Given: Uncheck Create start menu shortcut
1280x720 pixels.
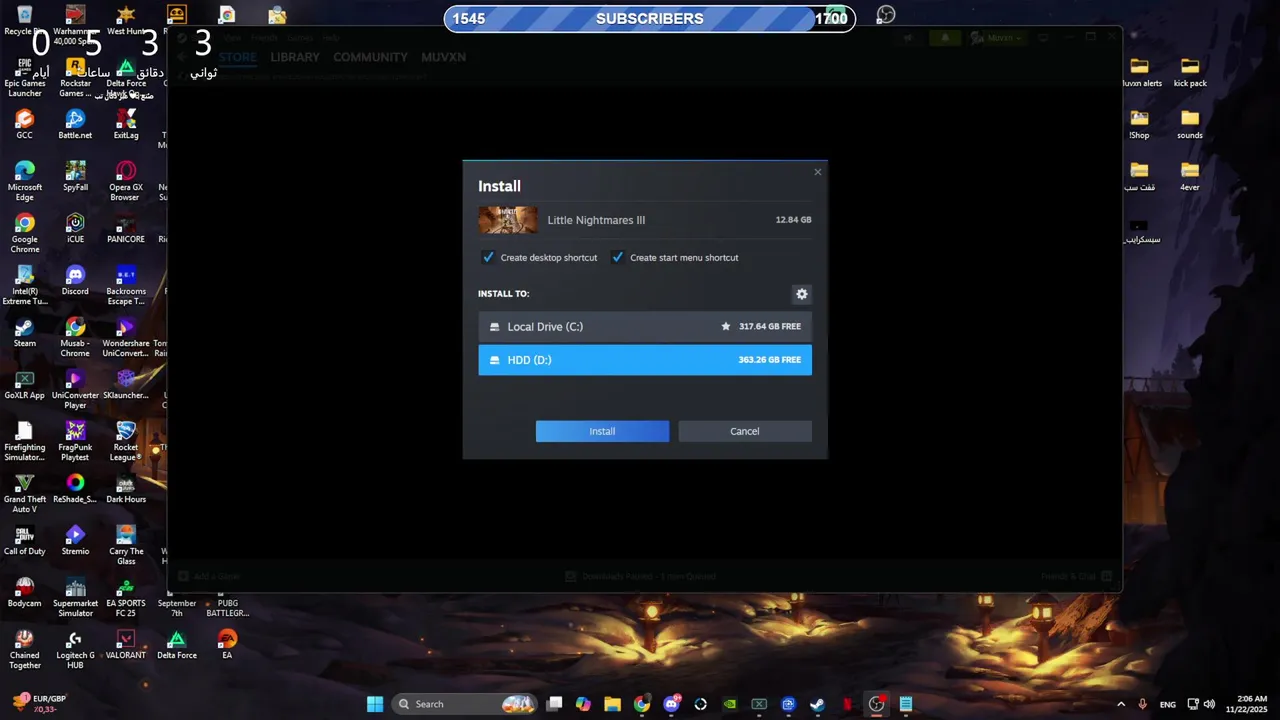Looking at the screenshot, I should pos(618,257).
